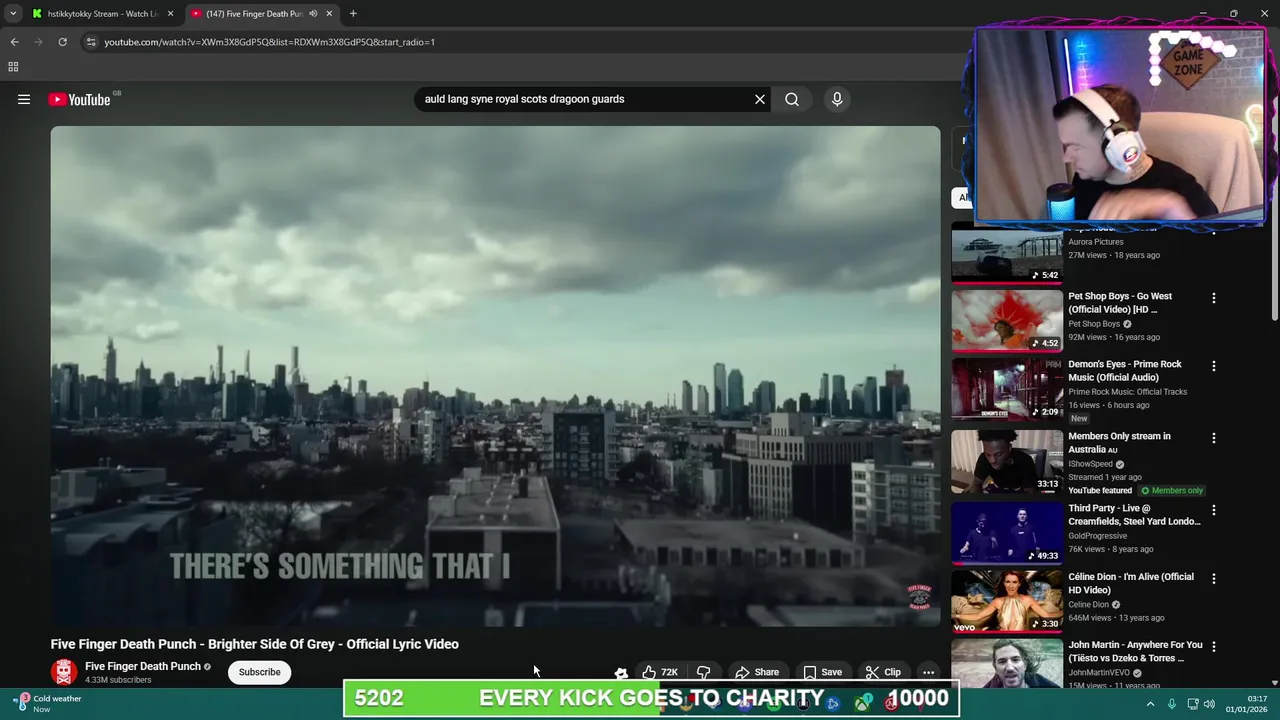This screenshot has width=1280, height=720.
Task: Reload the page with the refresh icon
Action: 62,42
